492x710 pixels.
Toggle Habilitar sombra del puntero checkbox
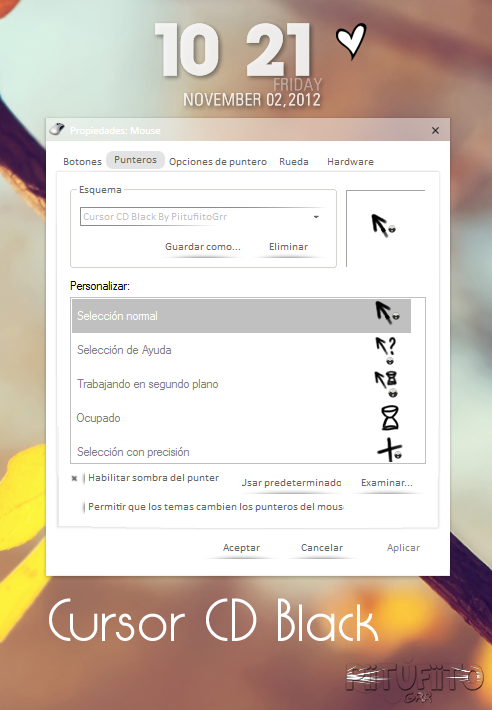pos(75,478)
